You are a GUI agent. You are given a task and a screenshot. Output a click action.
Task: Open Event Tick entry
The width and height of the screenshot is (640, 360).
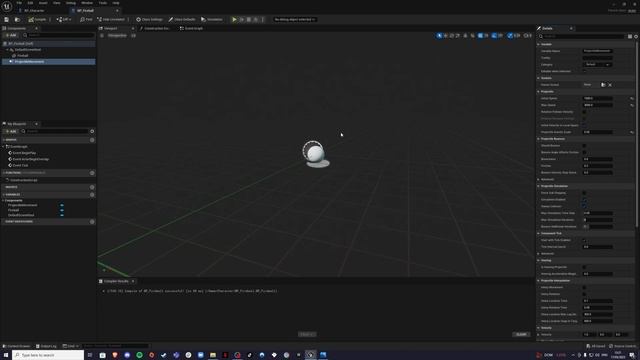pos(20,165)
